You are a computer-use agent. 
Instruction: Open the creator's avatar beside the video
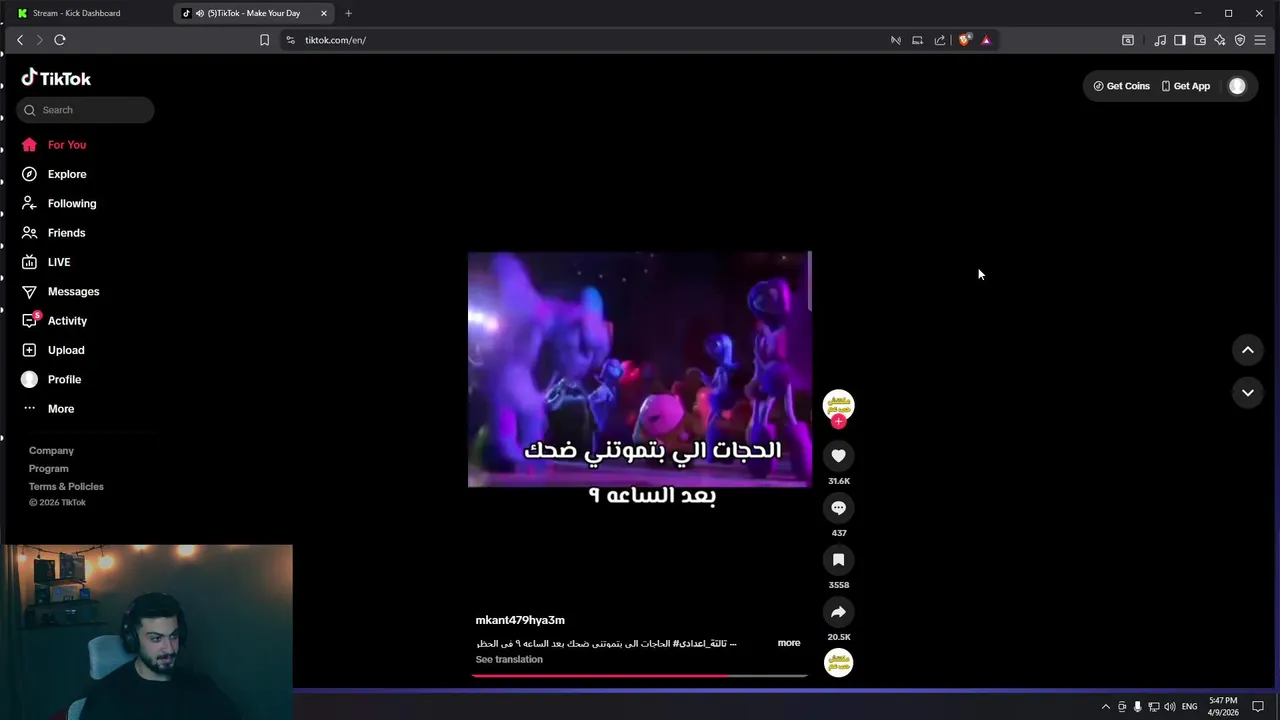[x=838, y=404]
